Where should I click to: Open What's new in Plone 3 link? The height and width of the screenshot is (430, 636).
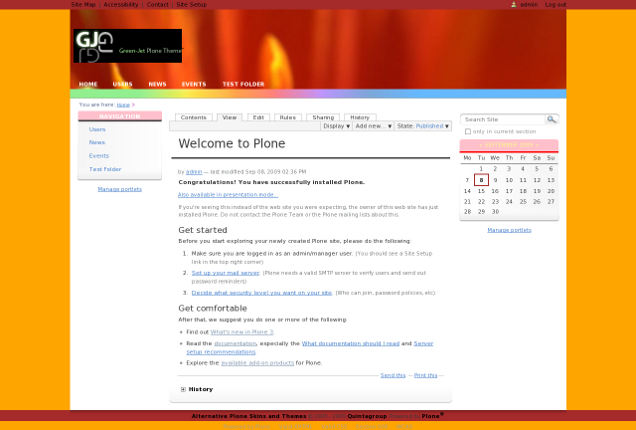(242, 332)
